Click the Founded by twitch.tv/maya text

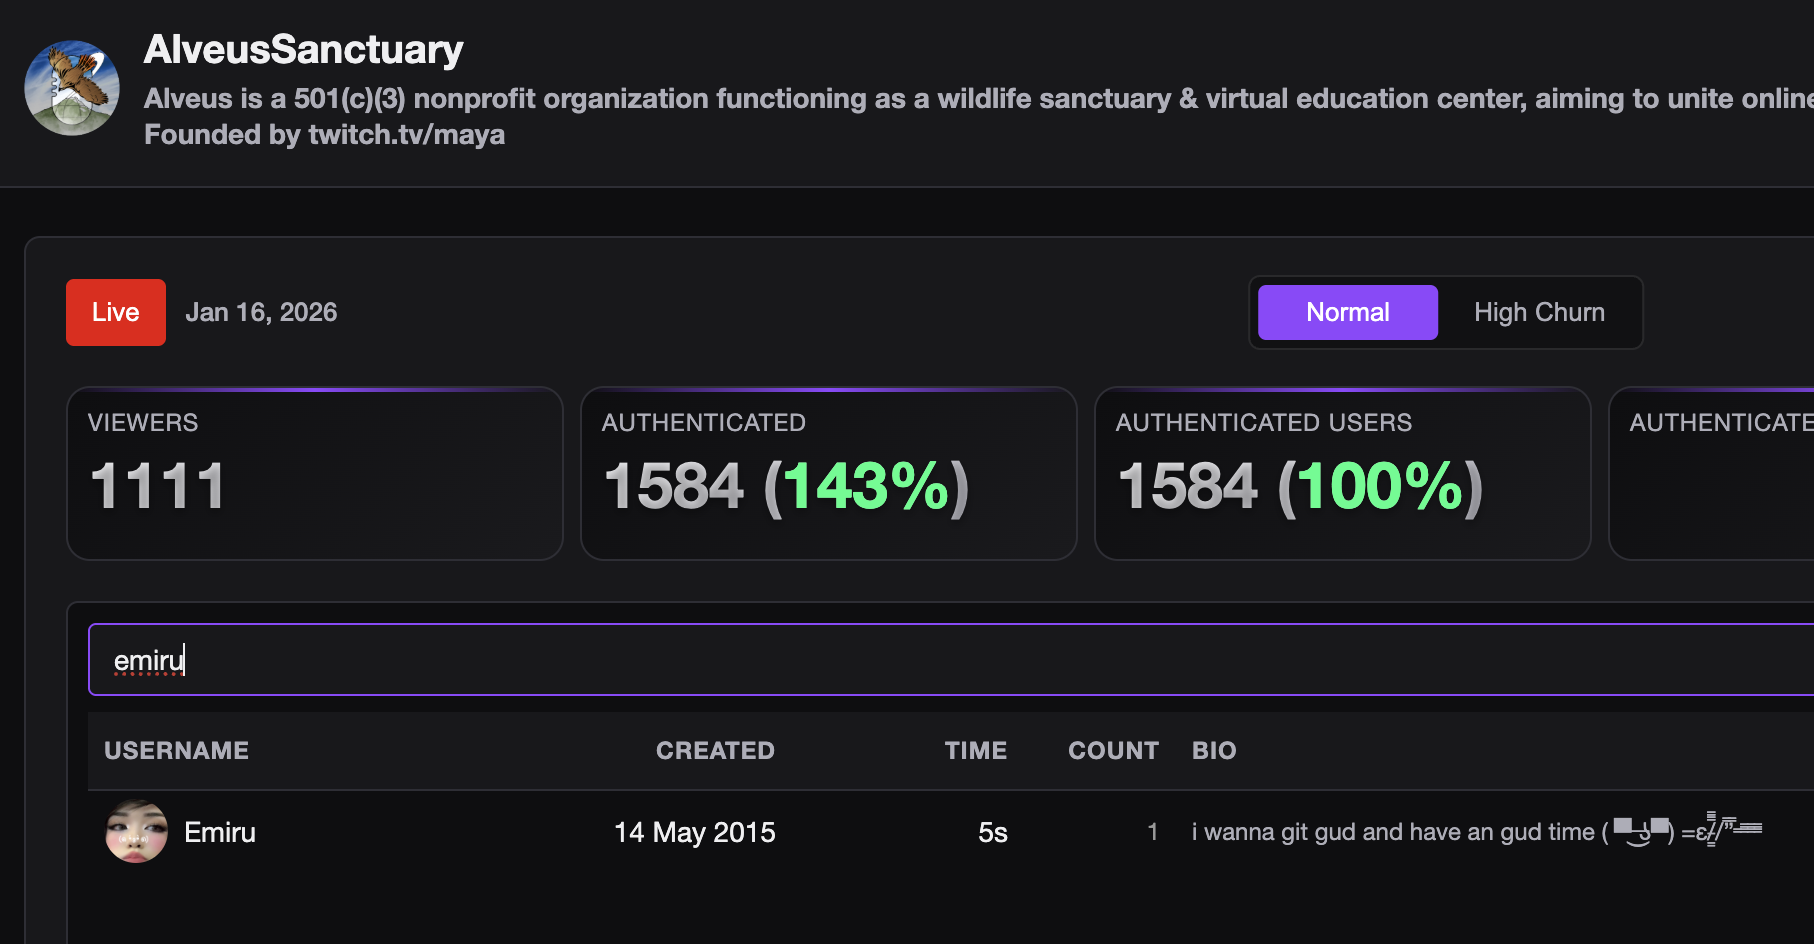[324, 135]
